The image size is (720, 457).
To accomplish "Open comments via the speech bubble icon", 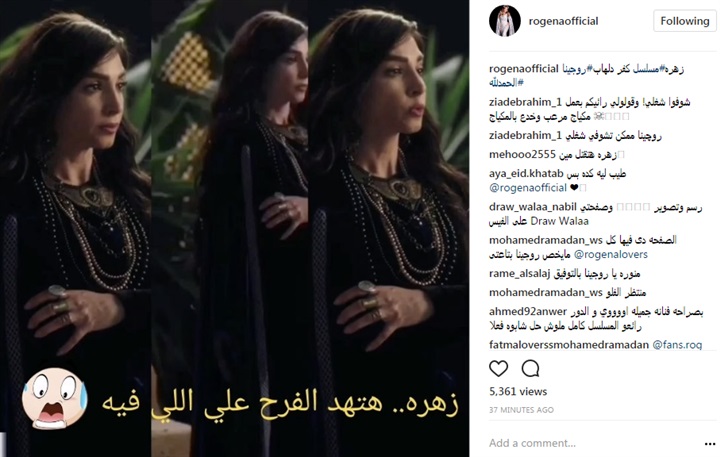I will pyautogui.click(x=530, y=368).
